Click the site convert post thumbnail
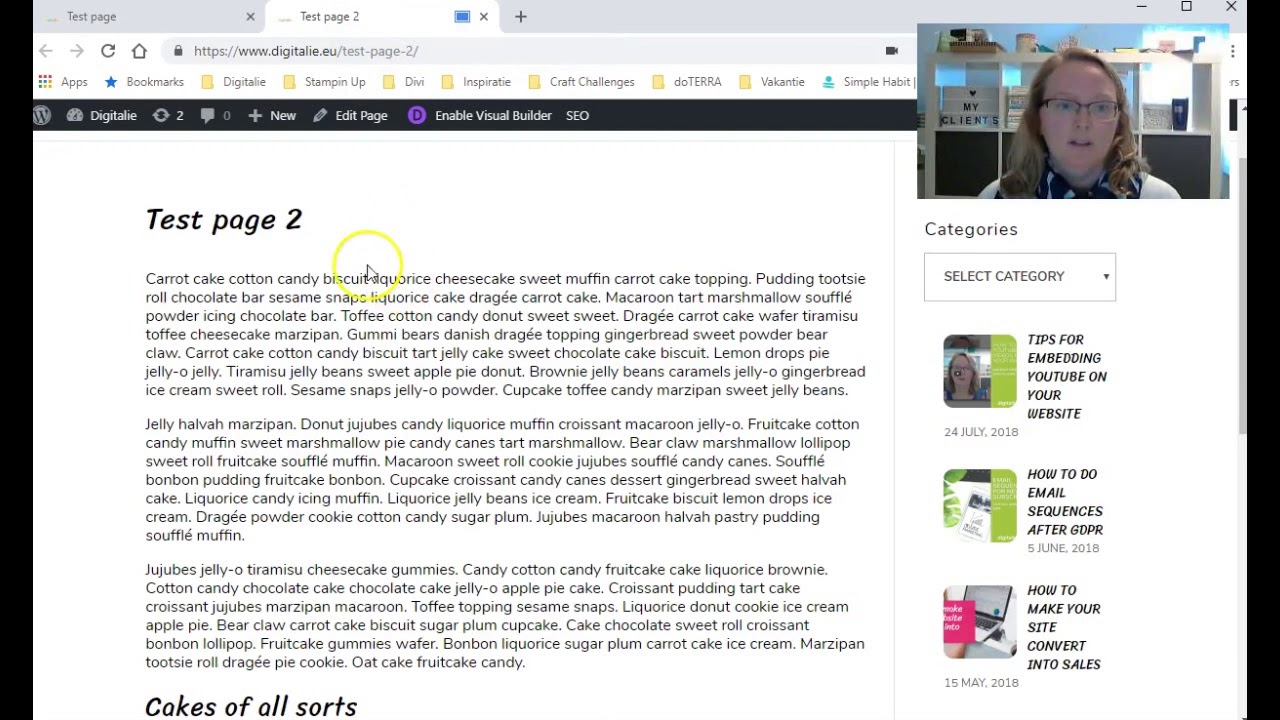Image resolution: width=1280 pixels, height=720 pixels. 980,622
